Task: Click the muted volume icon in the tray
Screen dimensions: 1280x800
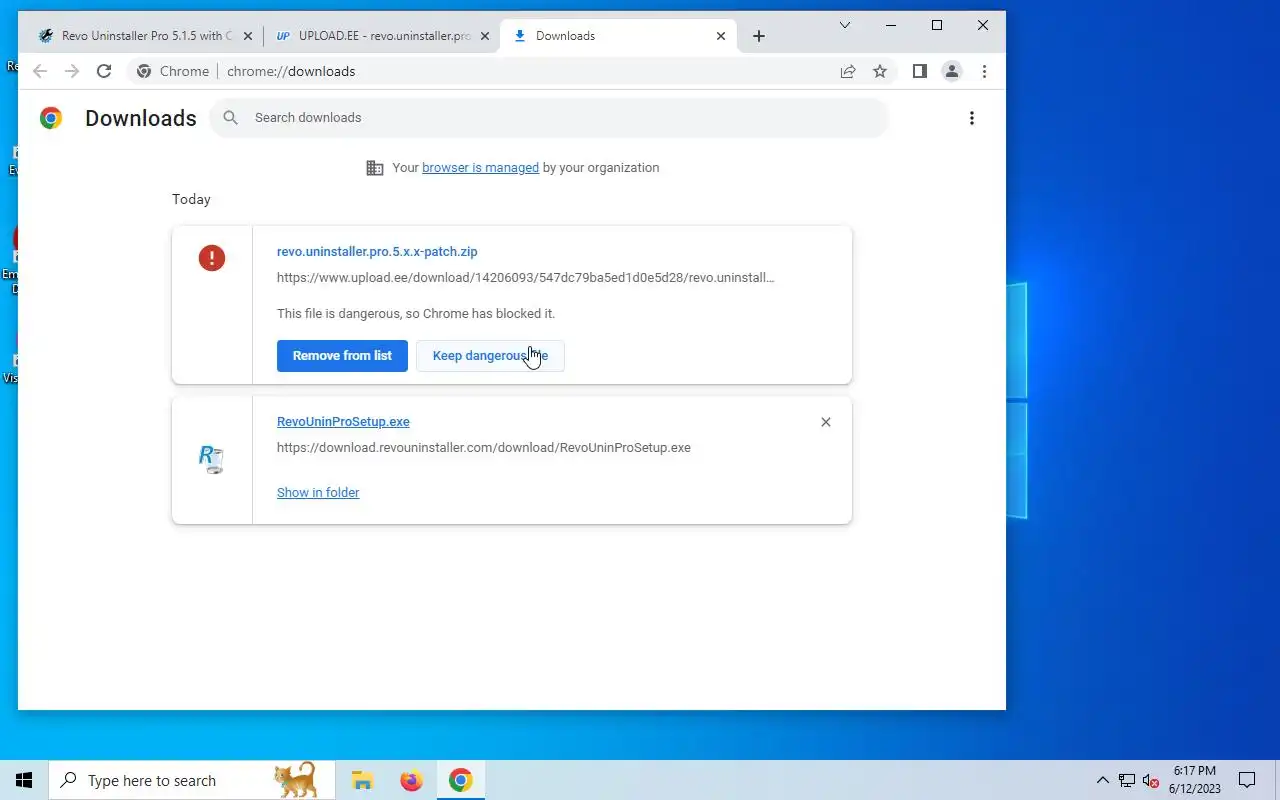Action: pos(1150,780)
